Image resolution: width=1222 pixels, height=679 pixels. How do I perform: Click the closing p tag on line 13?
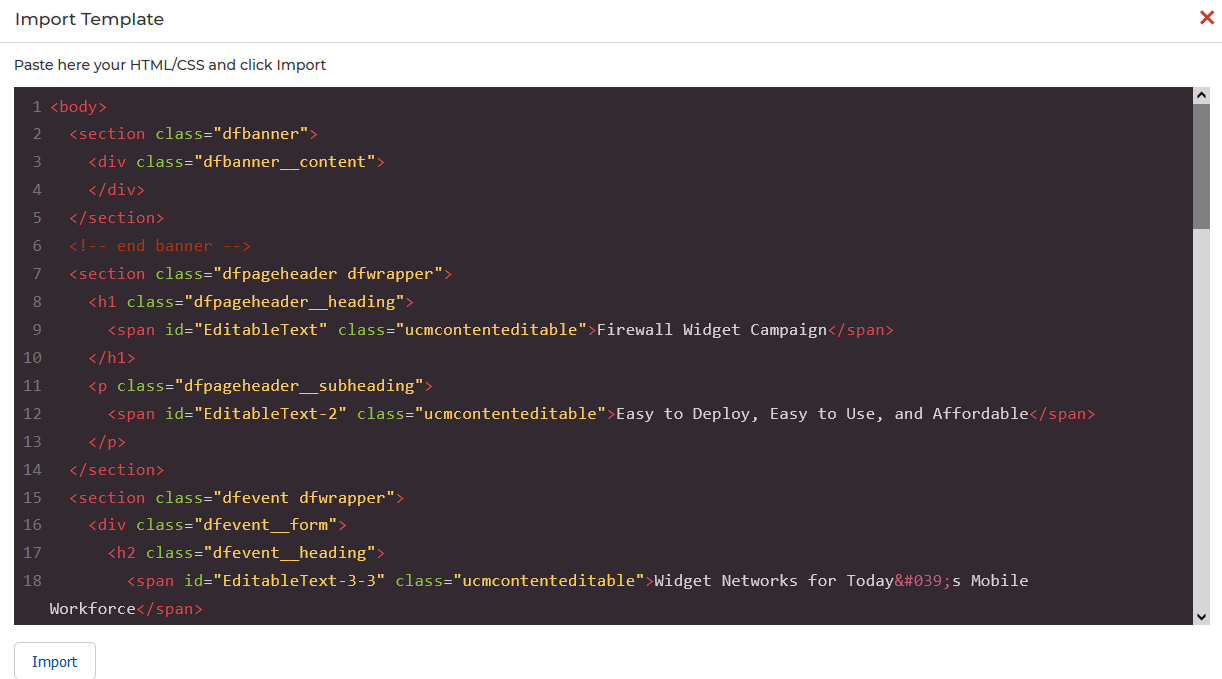[107, 442]
